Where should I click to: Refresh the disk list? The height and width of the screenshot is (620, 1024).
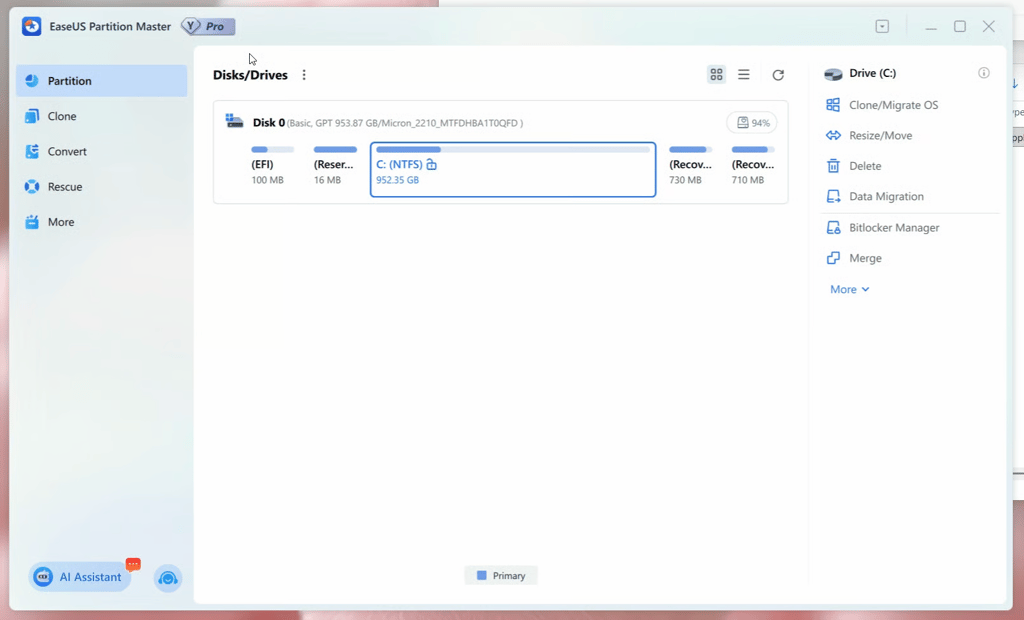click(778, 75)
